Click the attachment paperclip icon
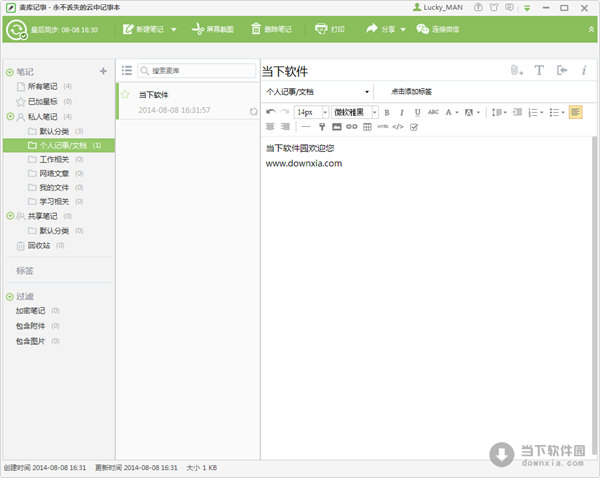Image resolution: width=600 pixels, height=478 pixels. [x=516, y=71]
